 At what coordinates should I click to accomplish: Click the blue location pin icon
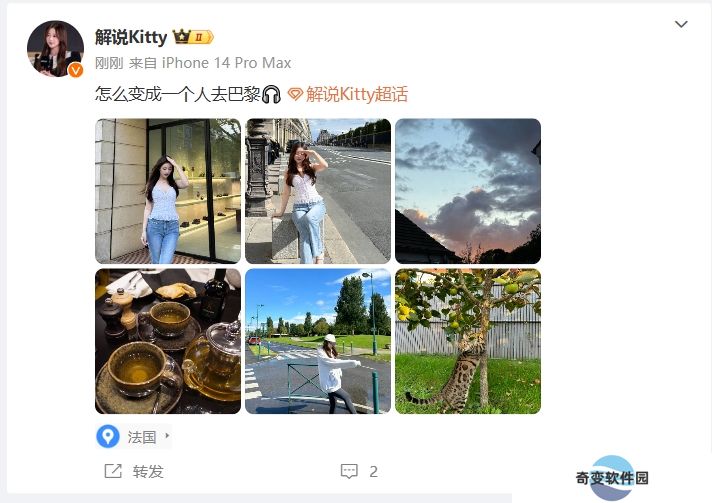(x=108, y=436)
